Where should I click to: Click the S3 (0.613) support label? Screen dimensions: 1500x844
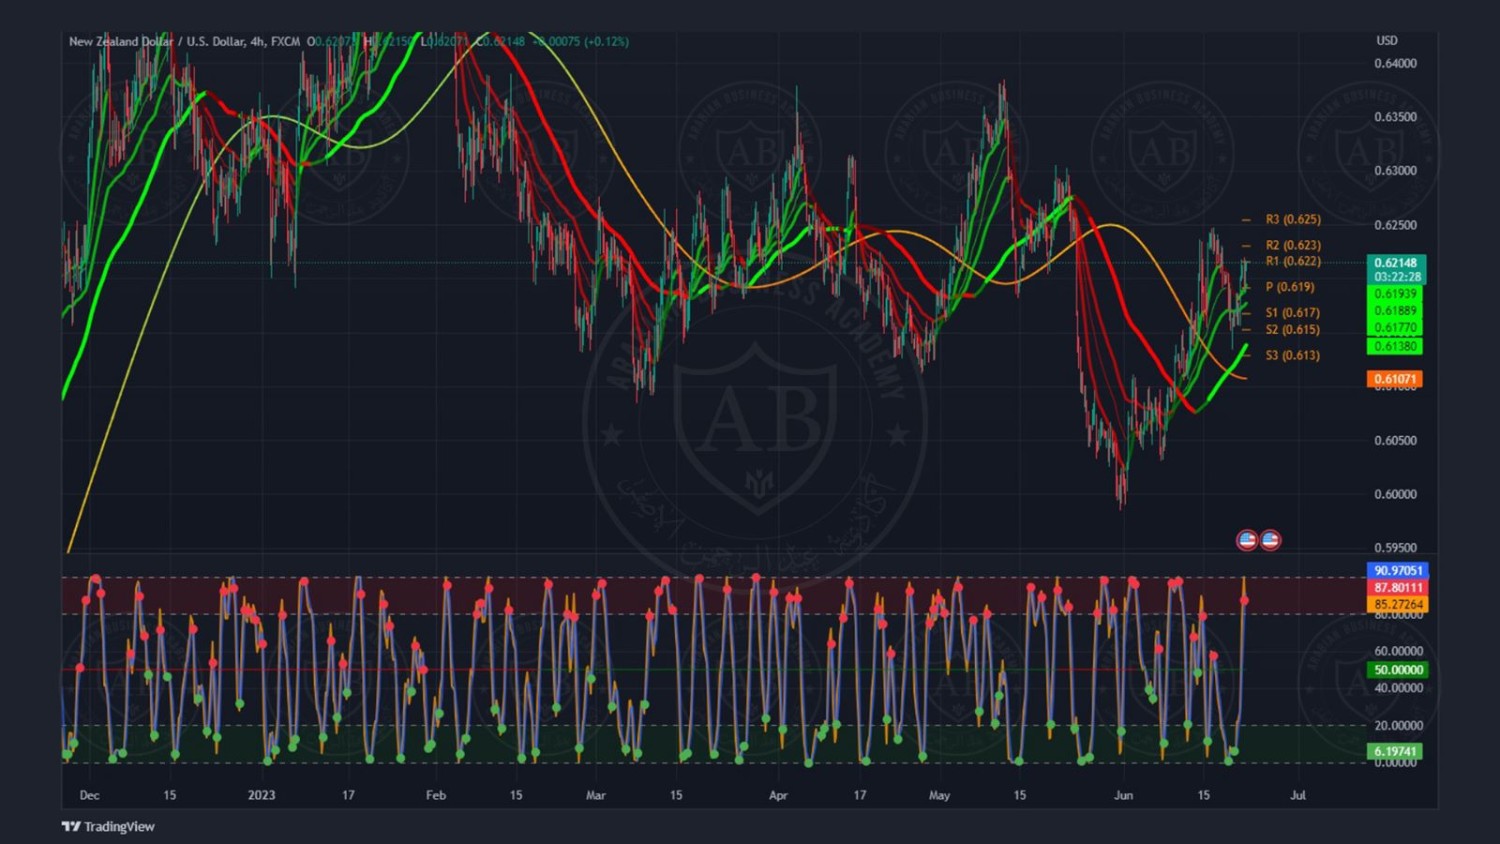pos(1292,355)
